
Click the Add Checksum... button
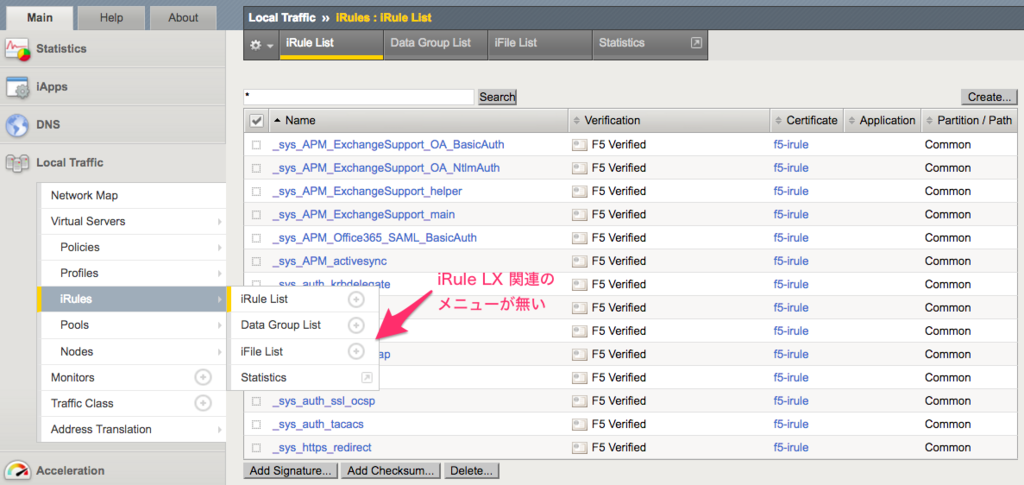coord(391,471)
